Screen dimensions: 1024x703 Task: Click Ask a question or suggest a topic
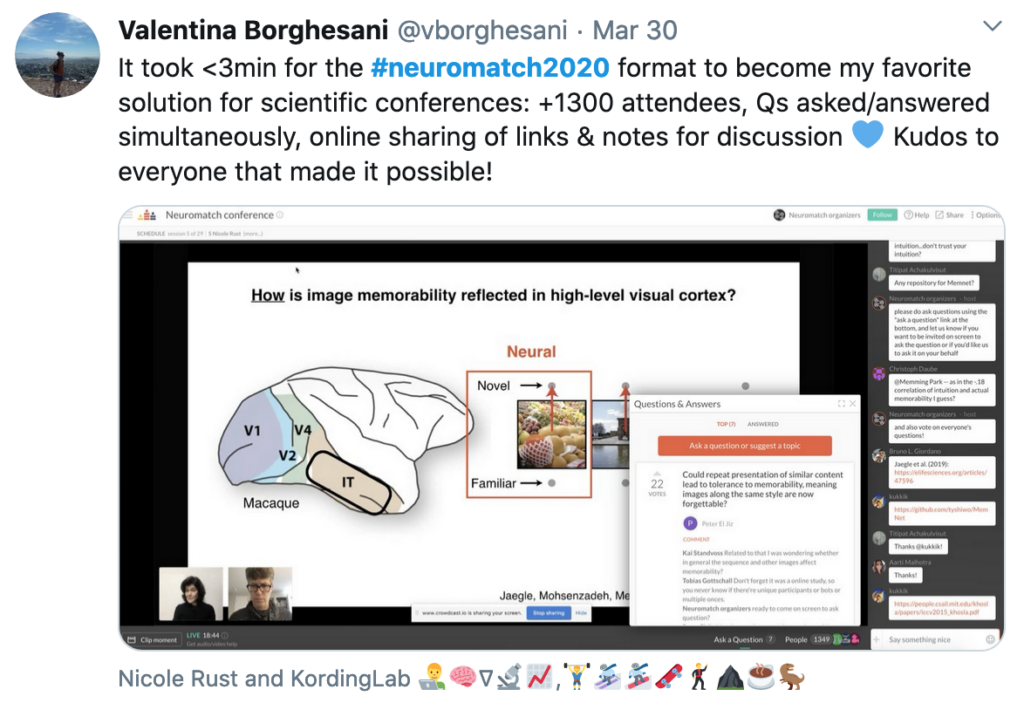pyautogui.click(x=744, y=446)
